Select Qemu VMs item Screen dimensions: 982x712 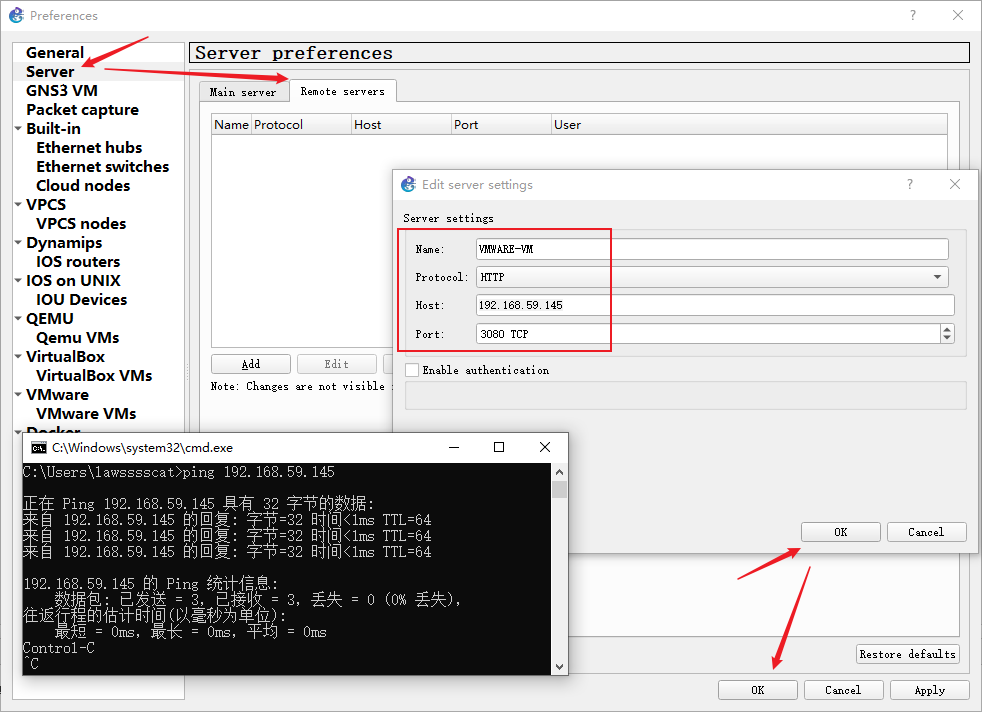point(77,338)
